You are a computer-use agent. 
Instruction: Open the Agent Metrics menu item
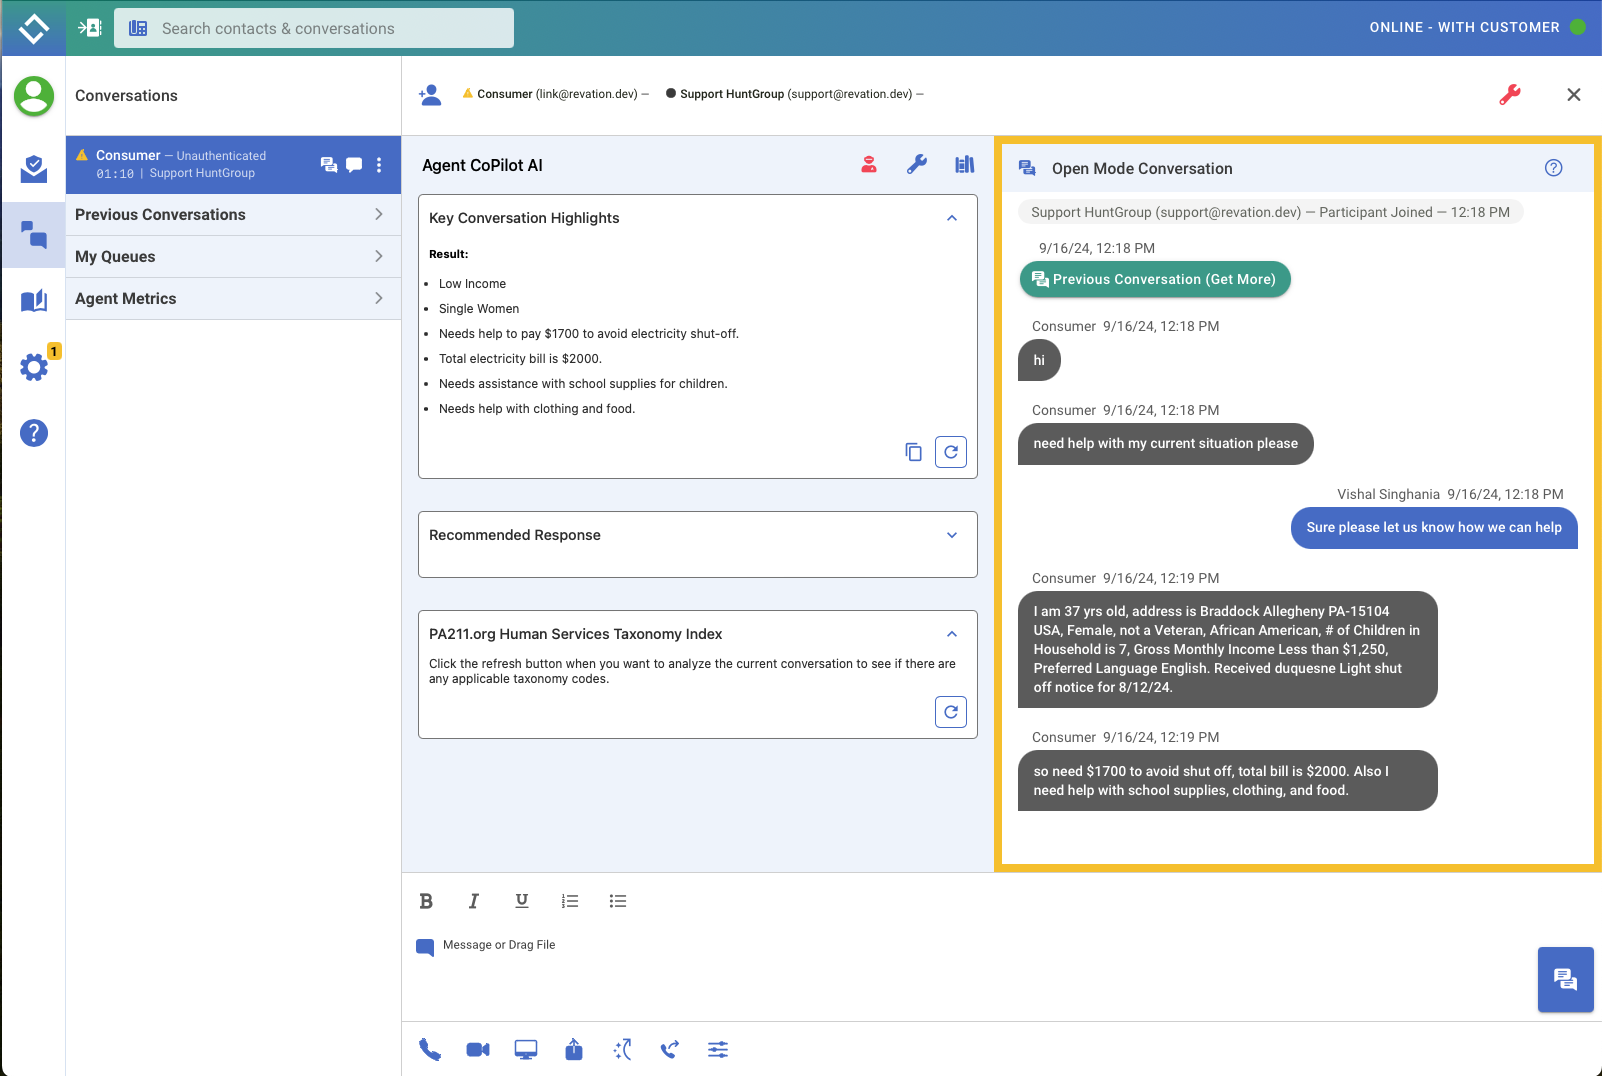233,299
